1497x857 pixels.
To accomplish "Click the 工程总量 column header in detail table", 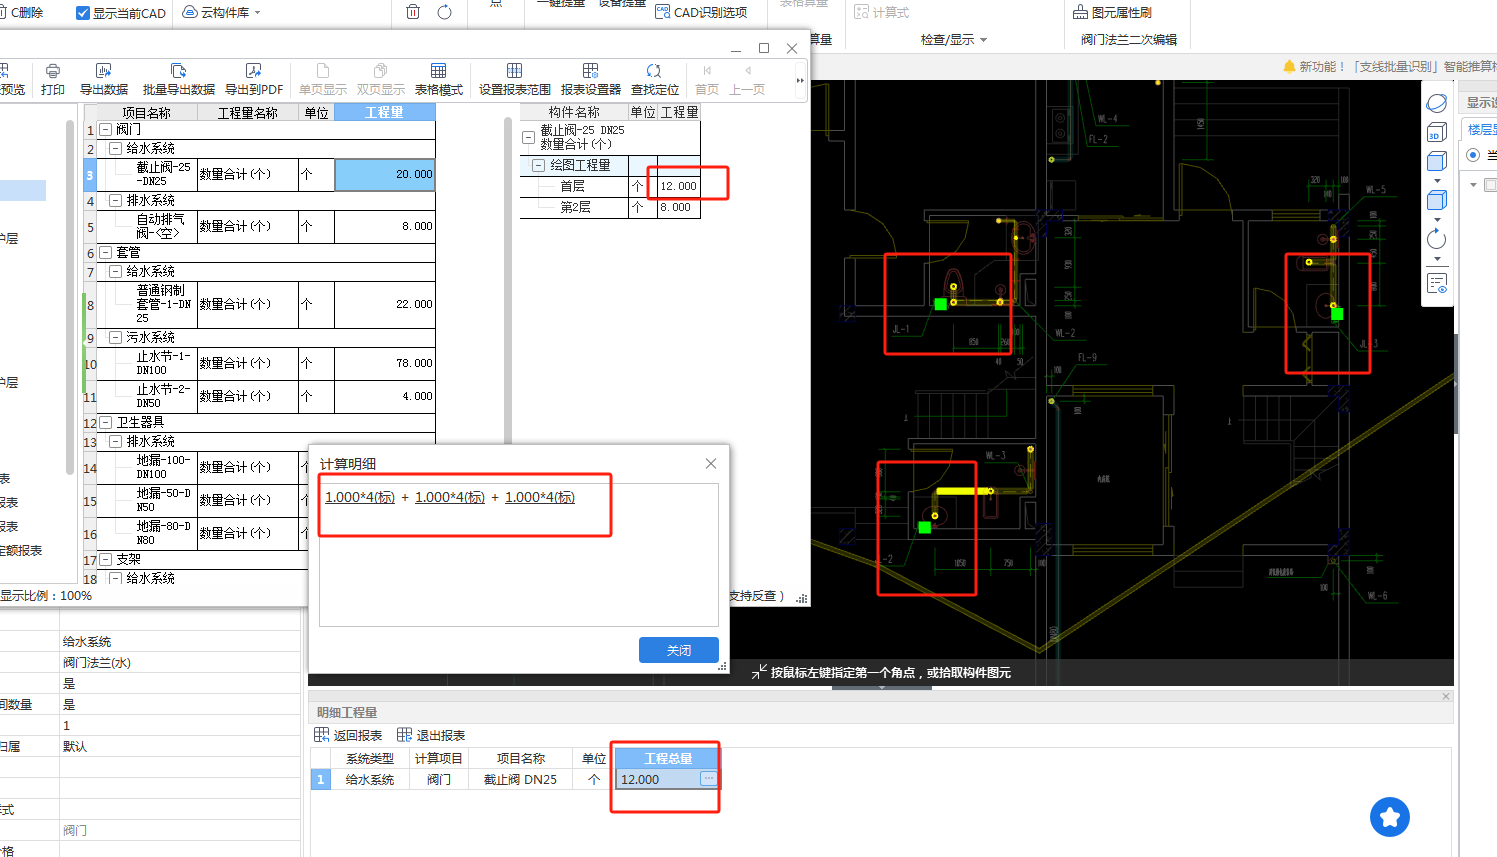I will (x=667, y=758).
